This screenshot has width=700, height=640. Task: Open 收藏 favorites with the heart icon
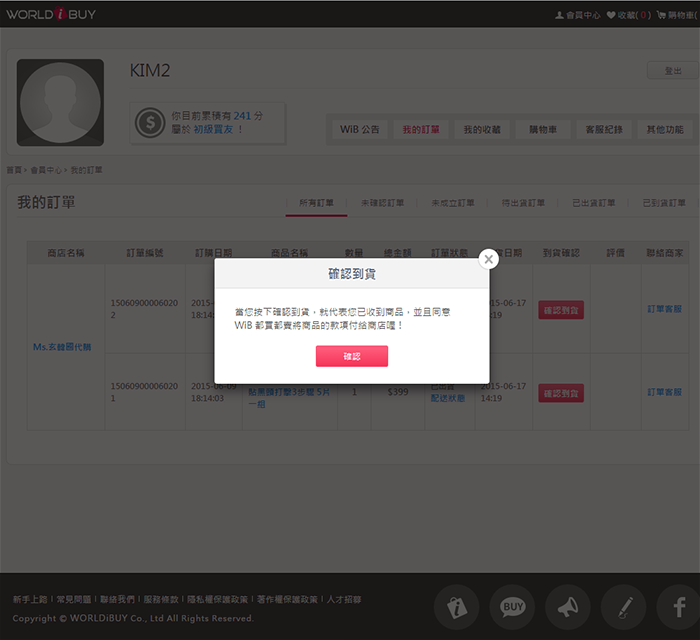629,15
